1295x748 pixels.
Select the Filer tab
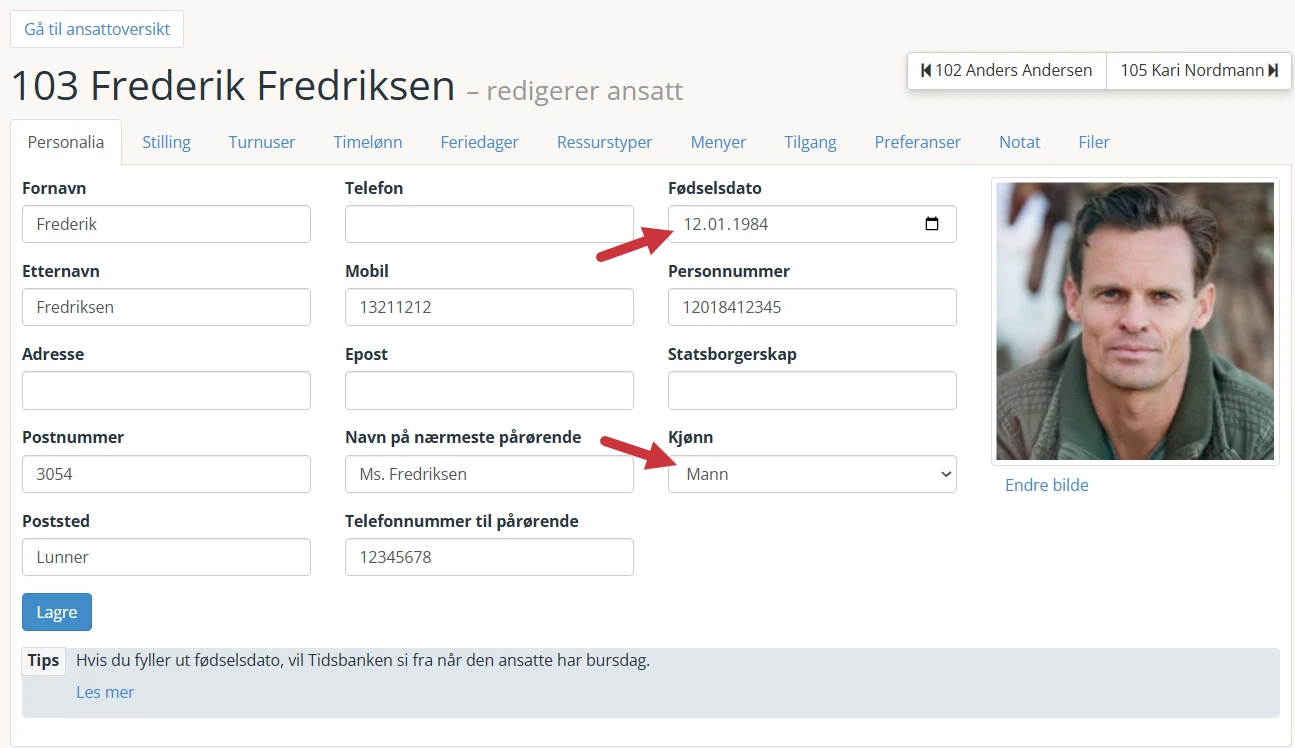[x=1094, y=142]
